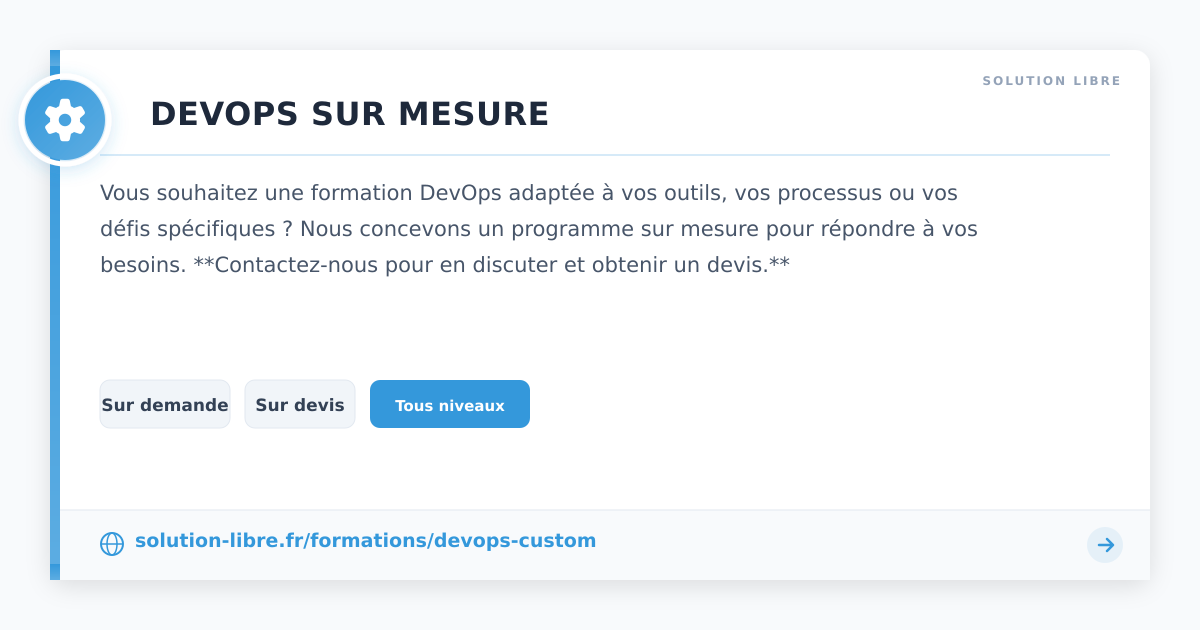Select the "Sur devis" tag
The width and height of the screenshot is (1200, 630).
(x=300, y=404)
